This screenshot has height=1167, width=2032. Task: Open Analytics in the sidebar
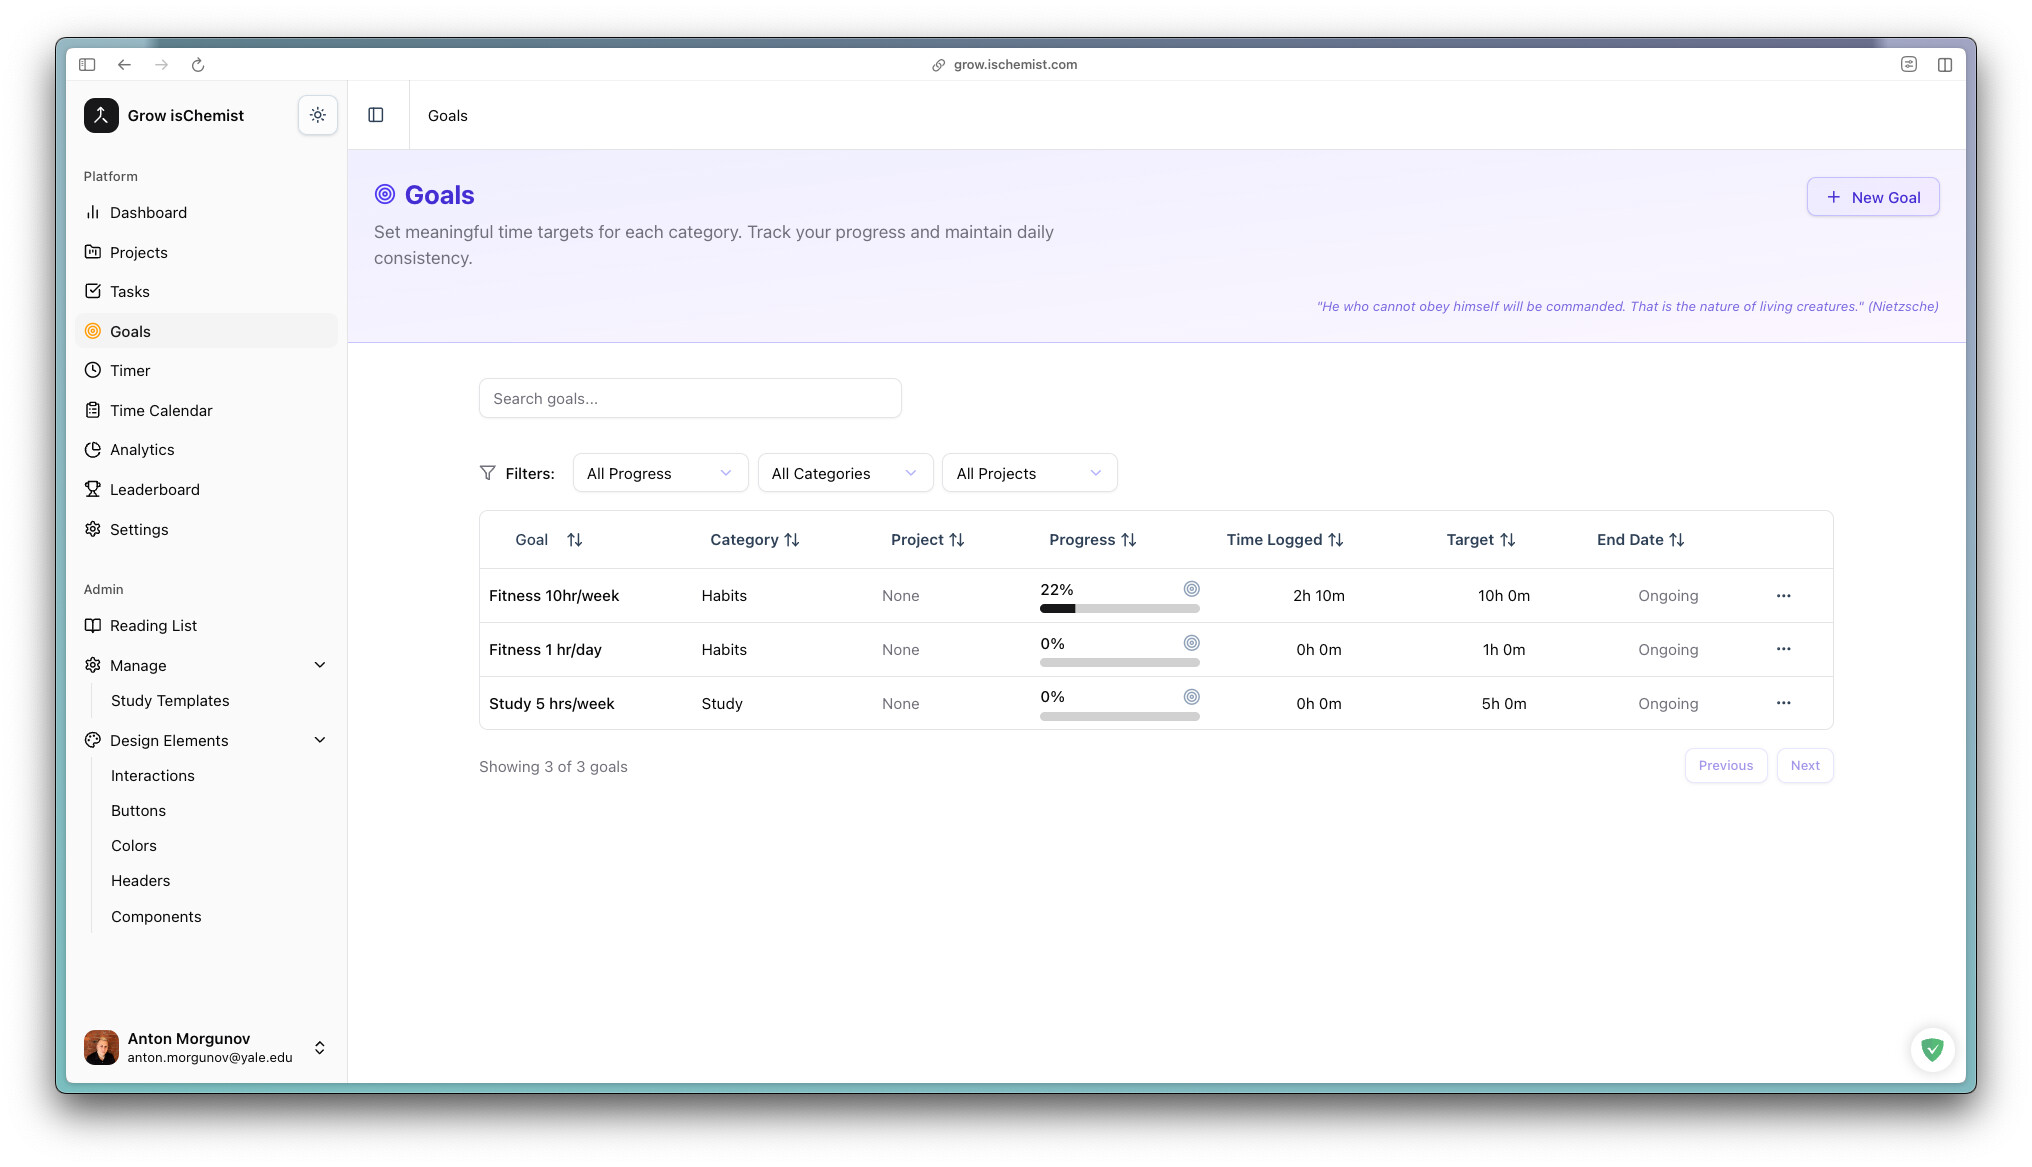point(142,450)
